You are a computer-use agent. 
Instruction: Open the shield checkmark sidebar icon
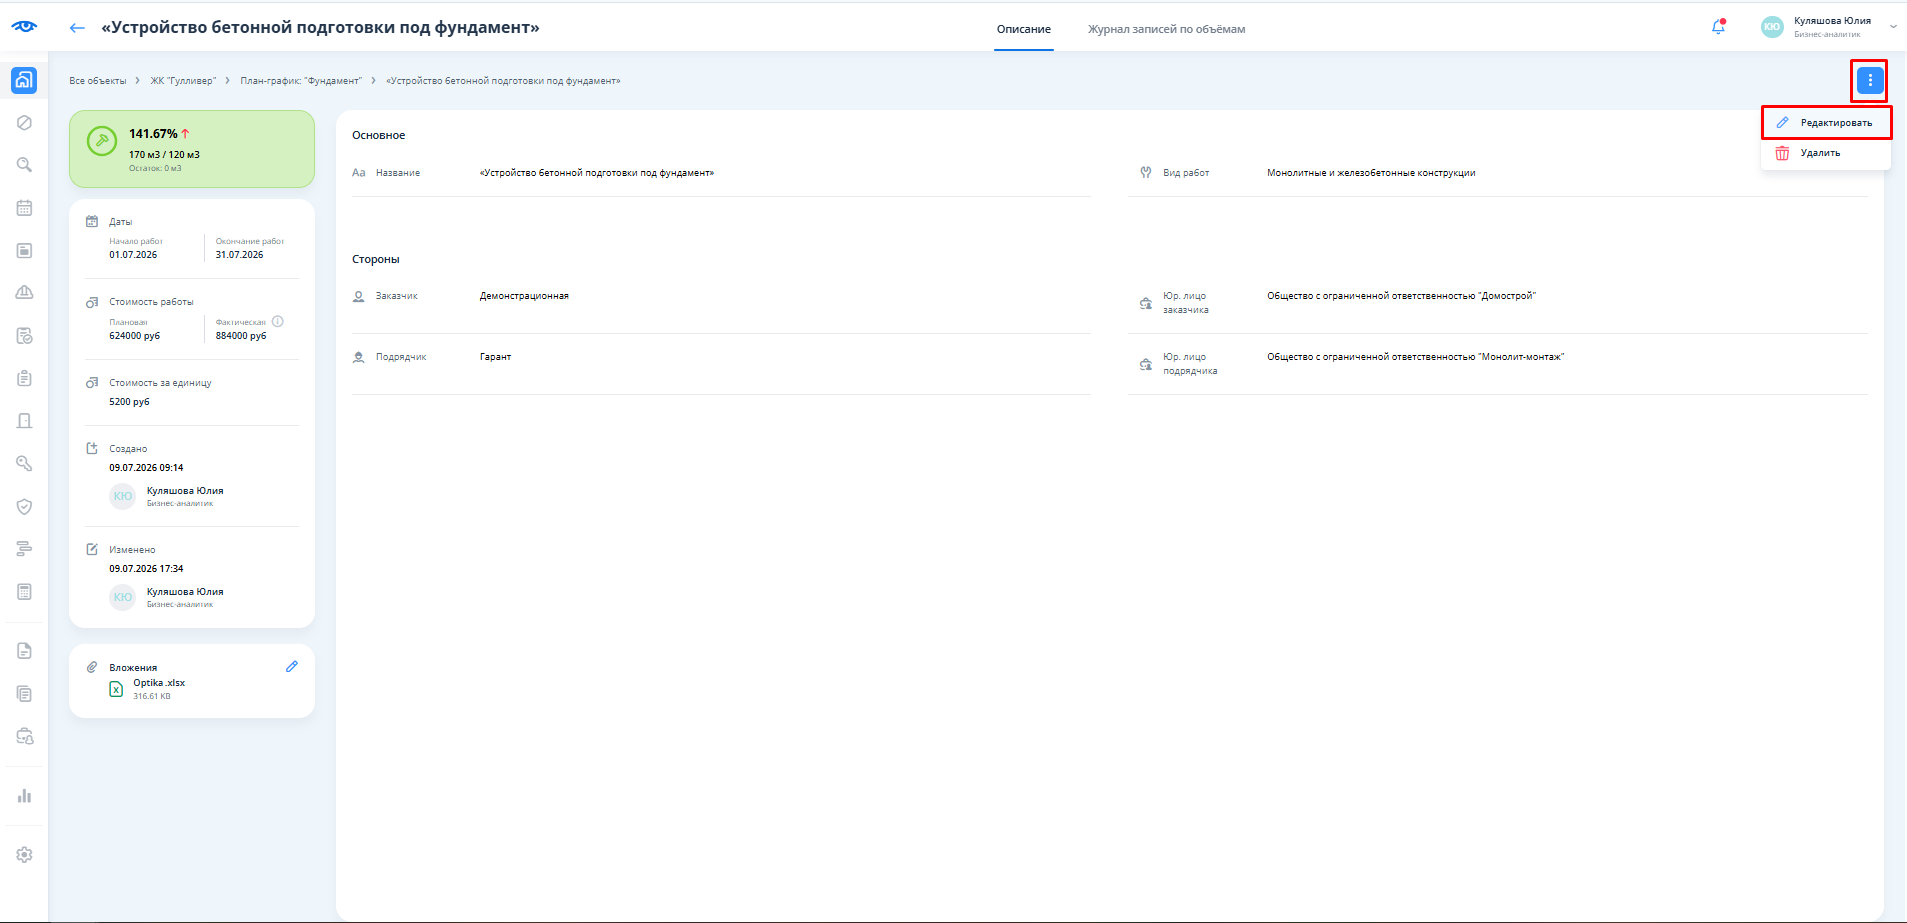tap(24, 506)
